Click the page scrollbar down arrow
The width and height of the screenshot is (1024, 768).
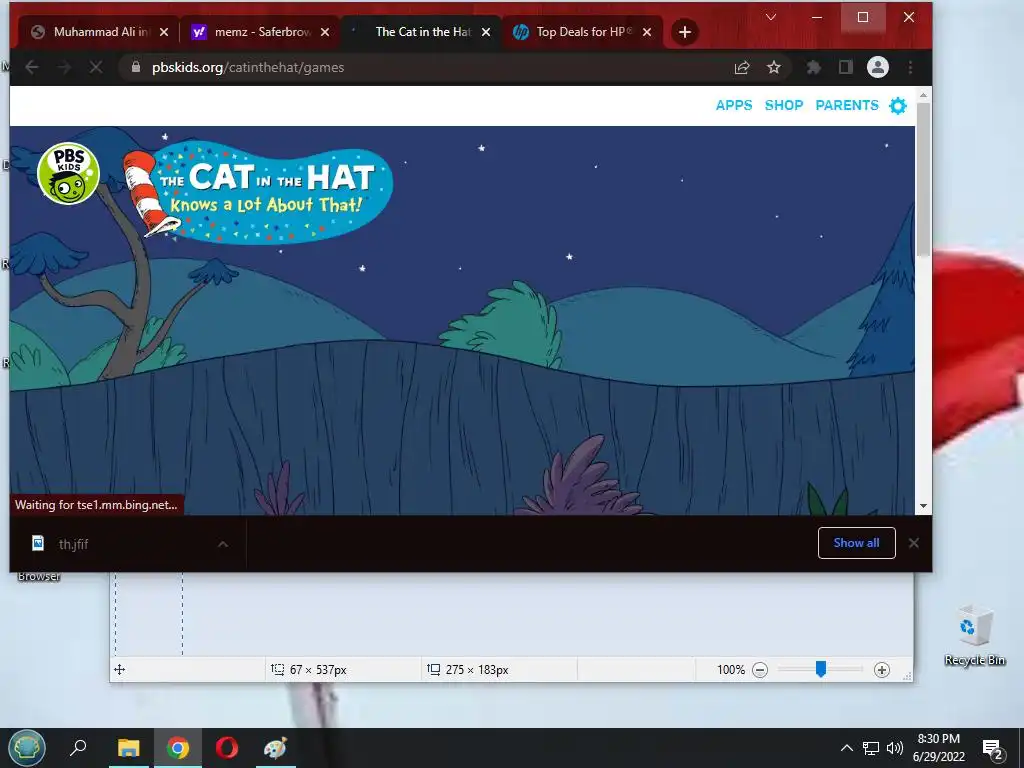tap(923, 506)
